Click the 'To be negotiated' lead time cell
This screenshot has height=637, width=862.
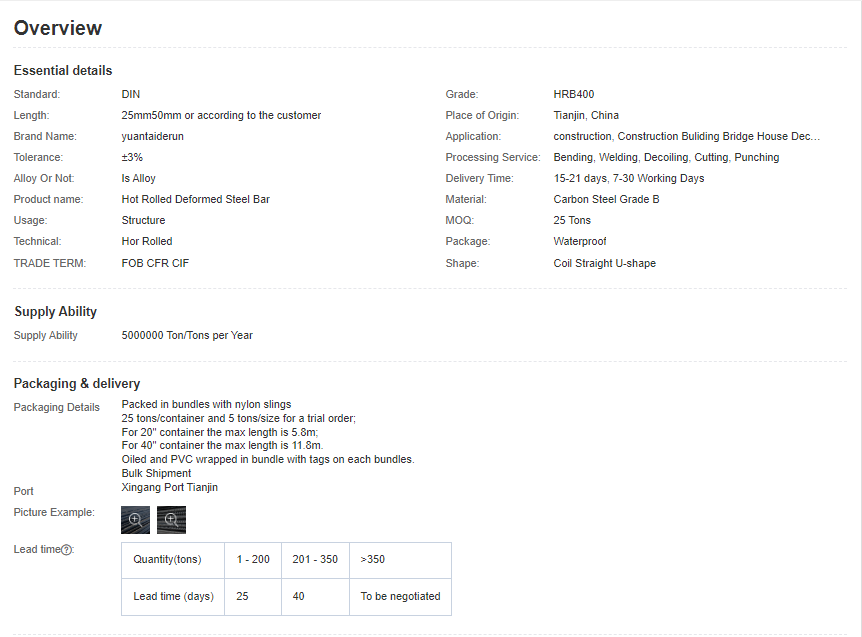pos(400,596)
